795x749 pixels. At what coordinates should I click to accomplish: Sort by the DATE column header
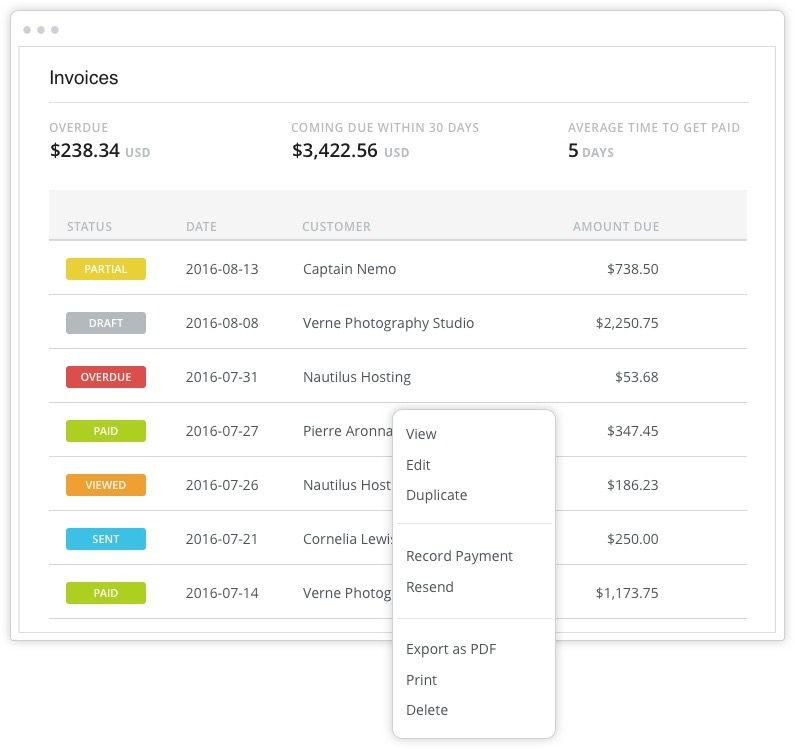201,227
